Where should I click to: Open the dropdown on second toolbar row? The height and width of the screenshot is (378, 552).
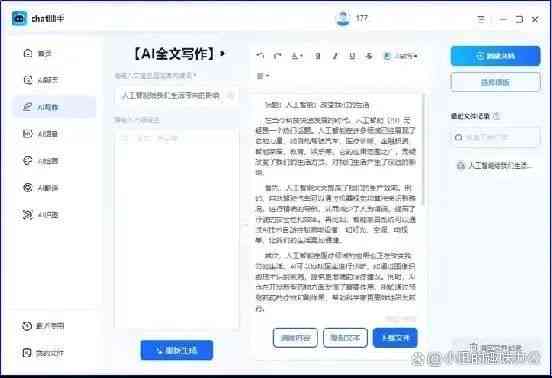(x=263, y=76)
